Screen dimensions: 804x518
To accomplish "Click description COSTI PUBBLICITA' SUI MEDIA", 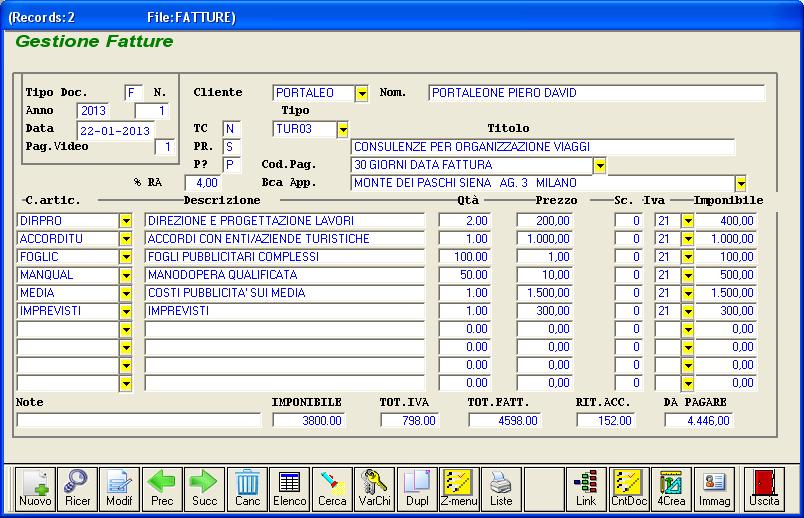I will pos(285,292).
